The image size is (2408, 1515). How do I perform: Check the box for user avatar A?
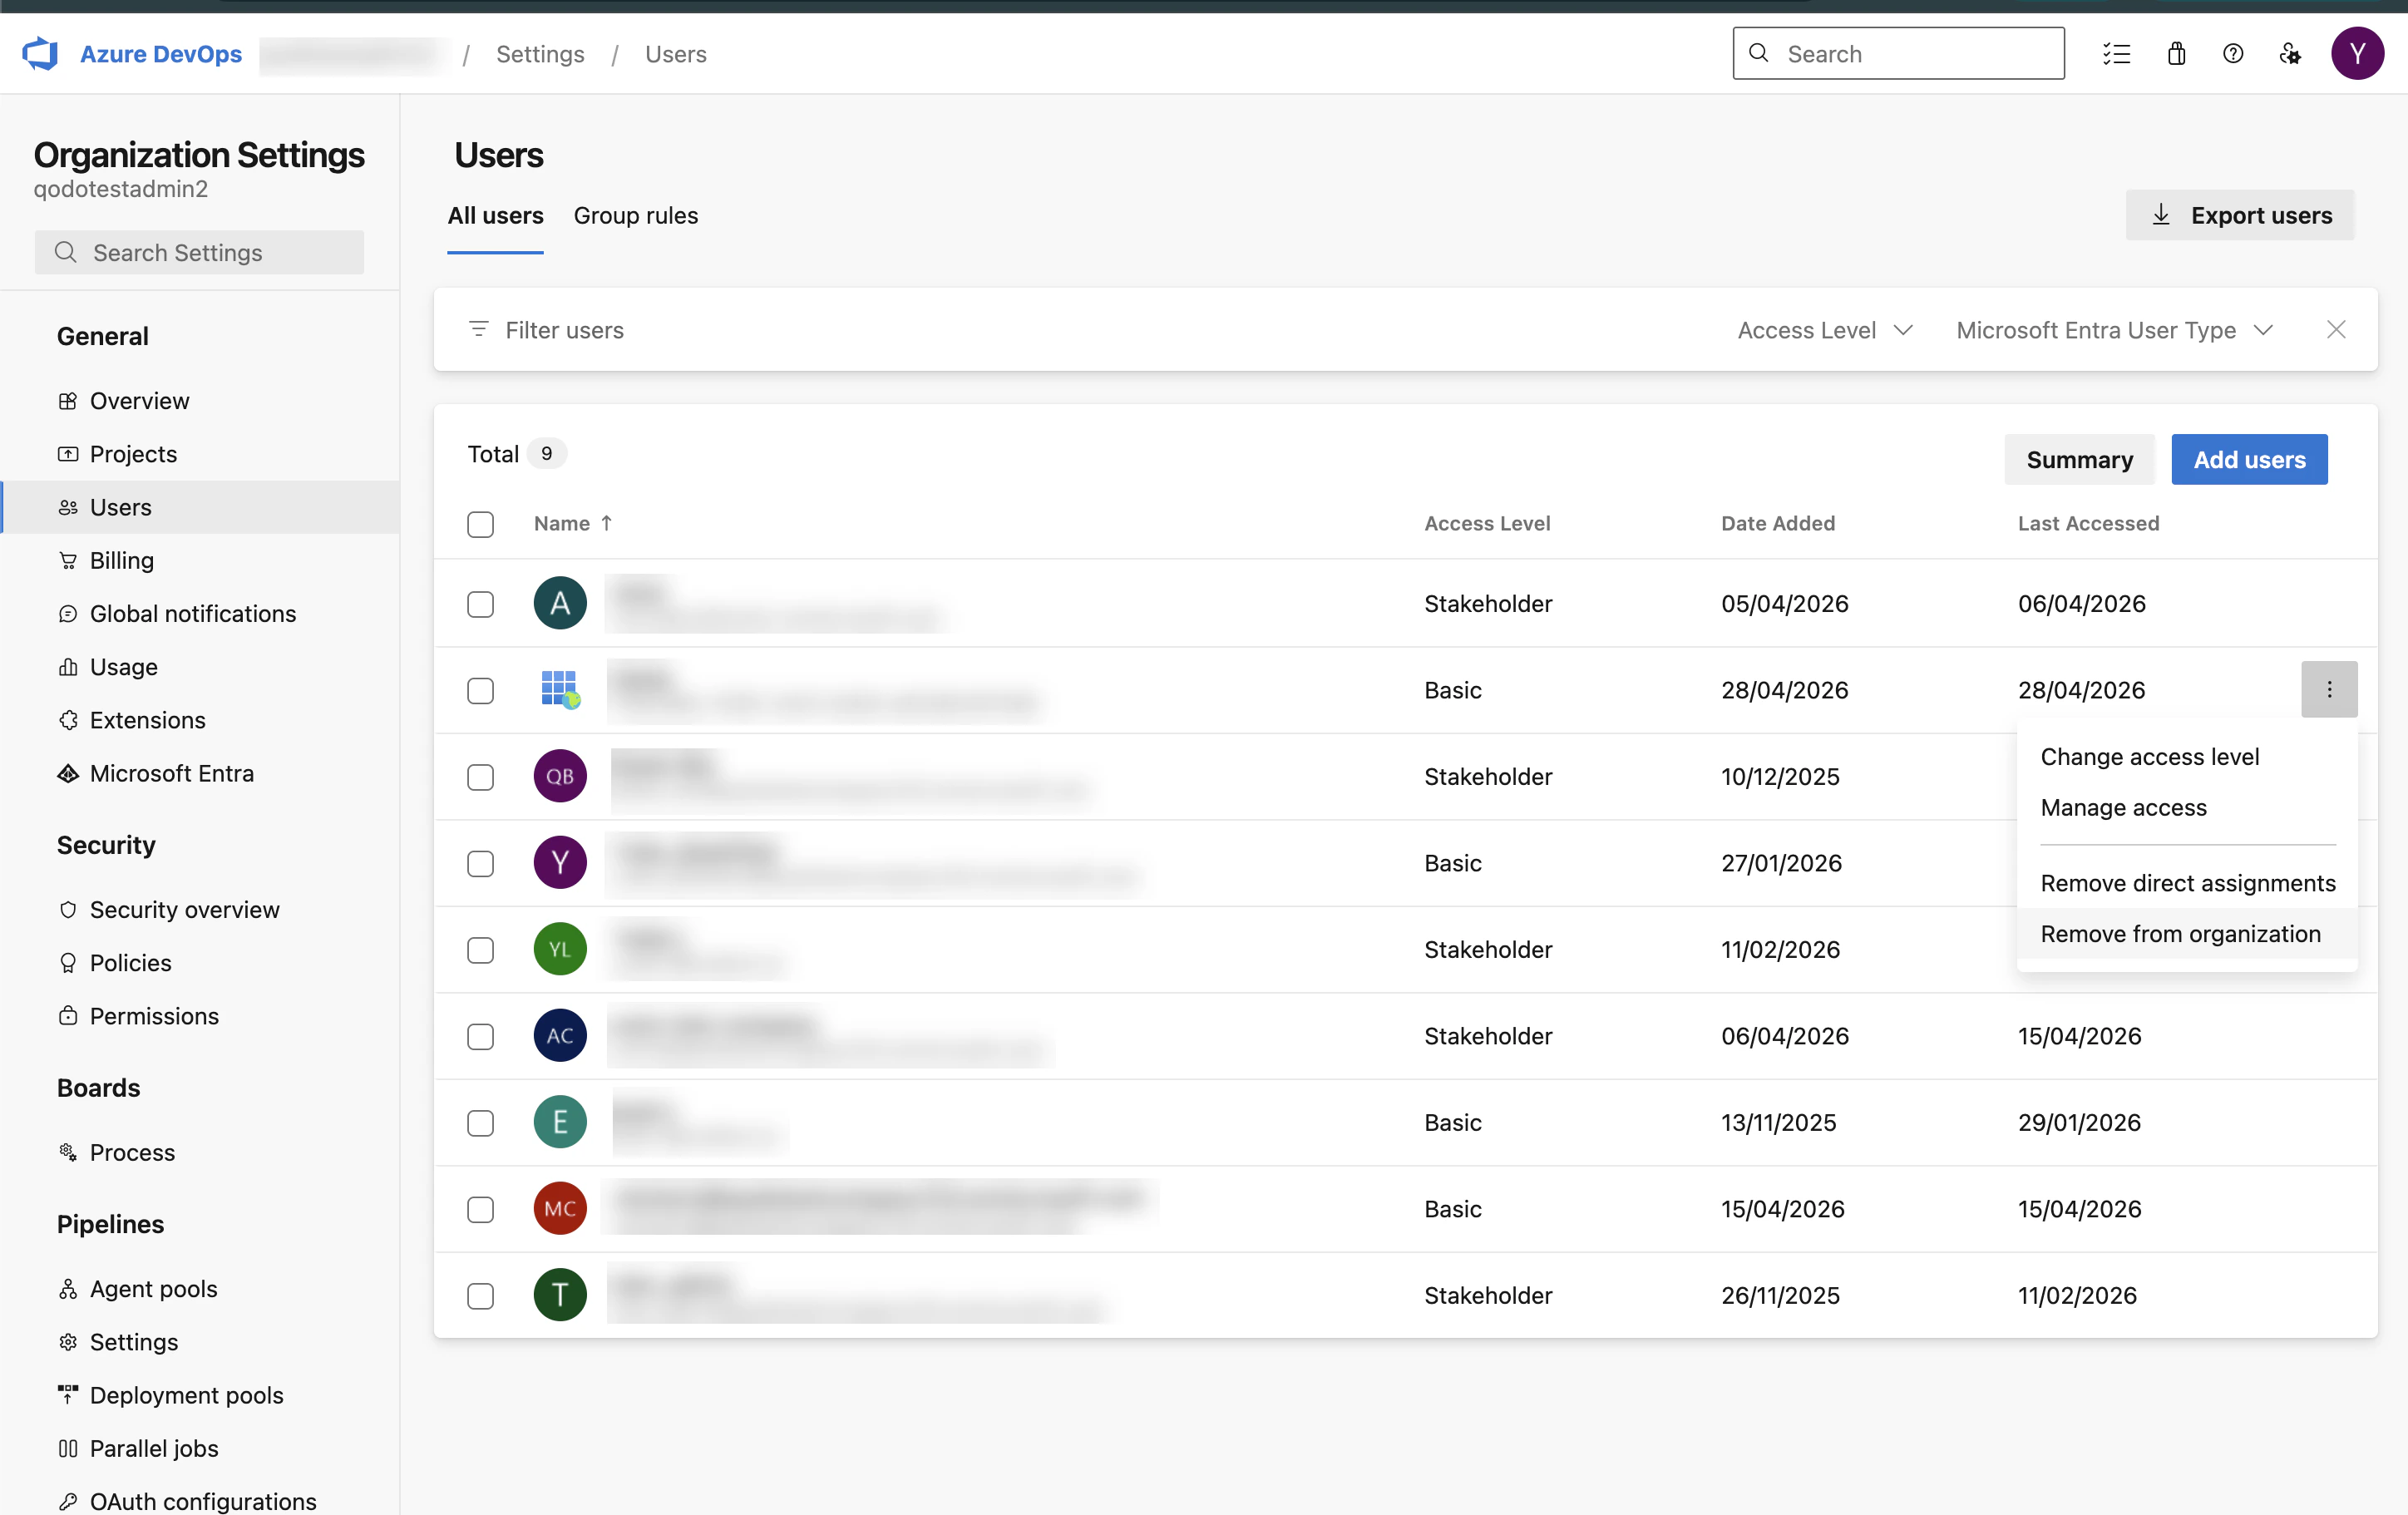tap(481, 604)
